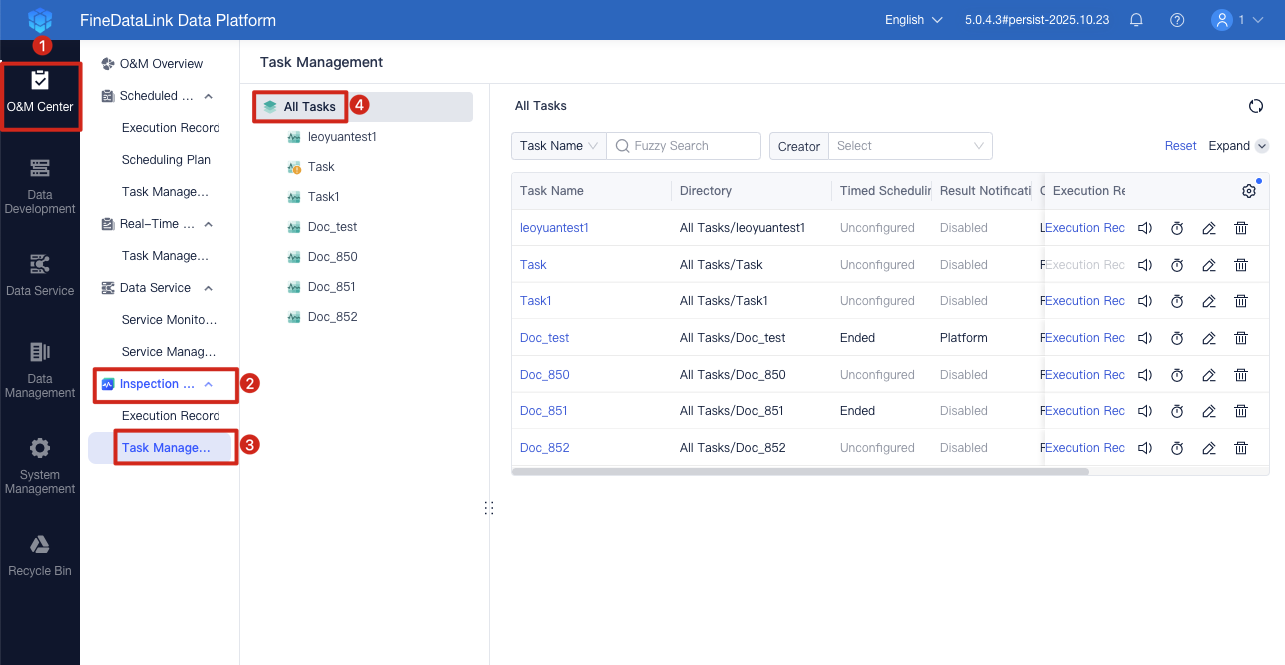This screenshot has width=1285, height=665.
Task: Open O&M Overview menu item
Action: click(160, 64)
